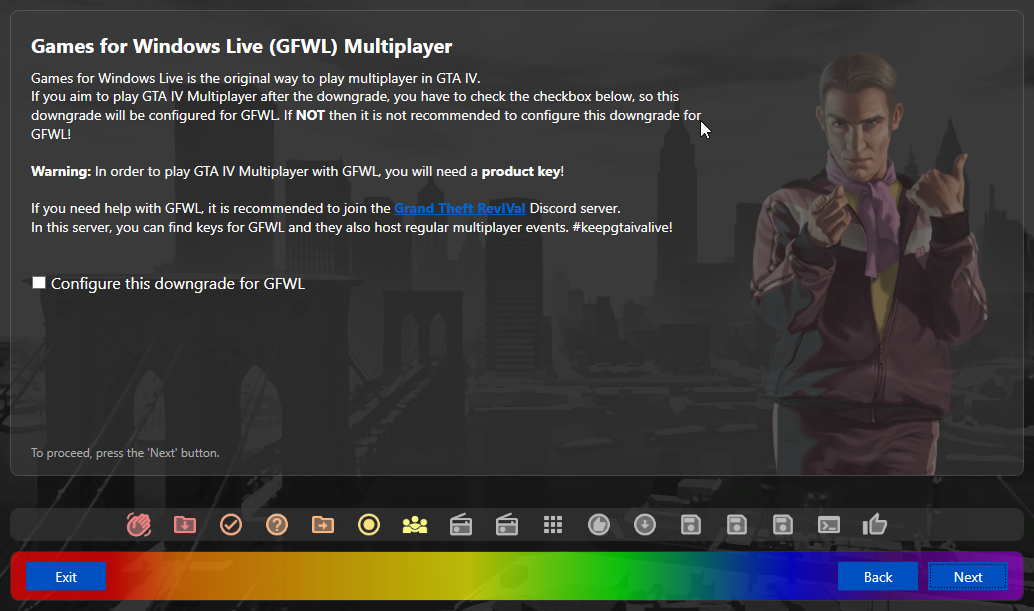Open the circled download arrow step icon
Screen dimensions: 1034x611
coord(645,525)
